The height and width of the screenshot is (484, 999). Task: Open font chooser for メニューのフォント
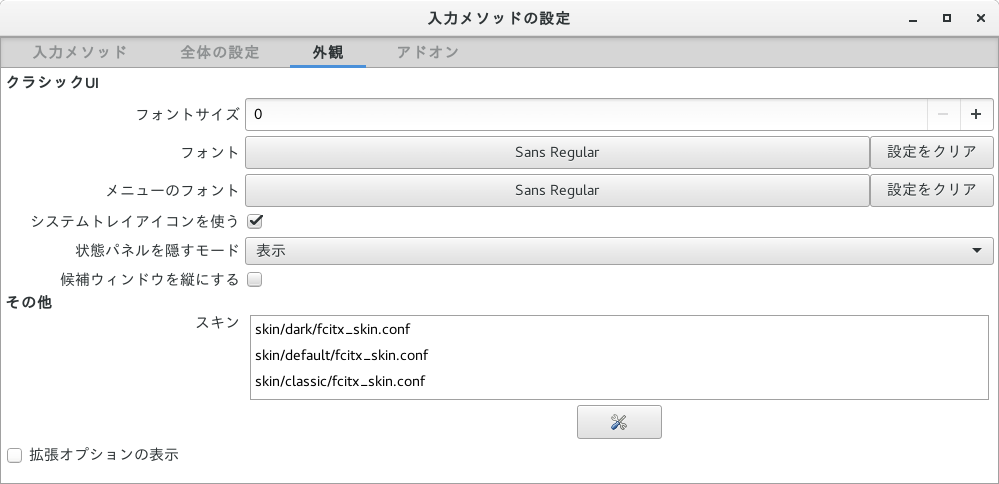pos(557,190)
